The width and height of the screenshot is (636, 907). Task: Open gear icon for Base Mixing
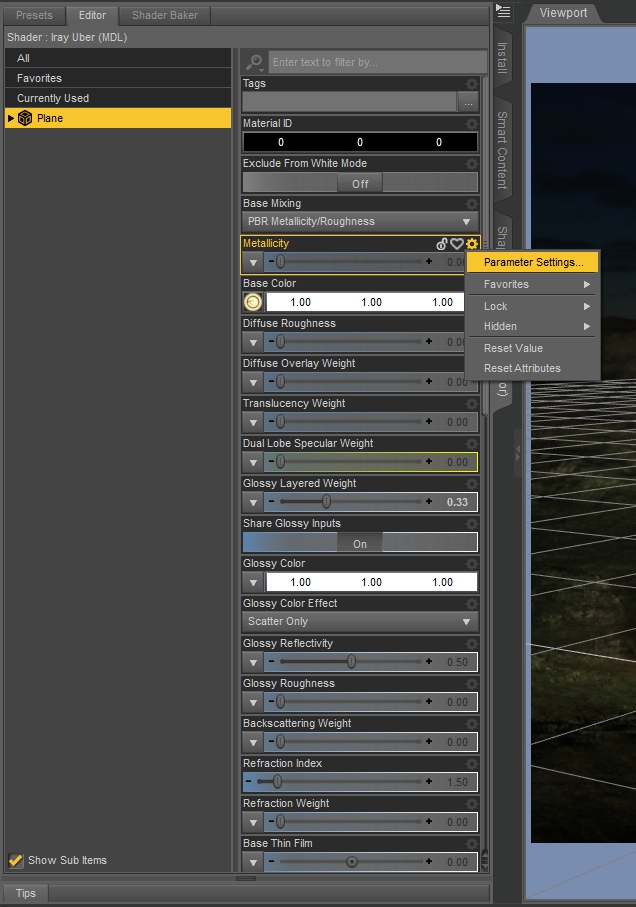click(x=472, y=203)
